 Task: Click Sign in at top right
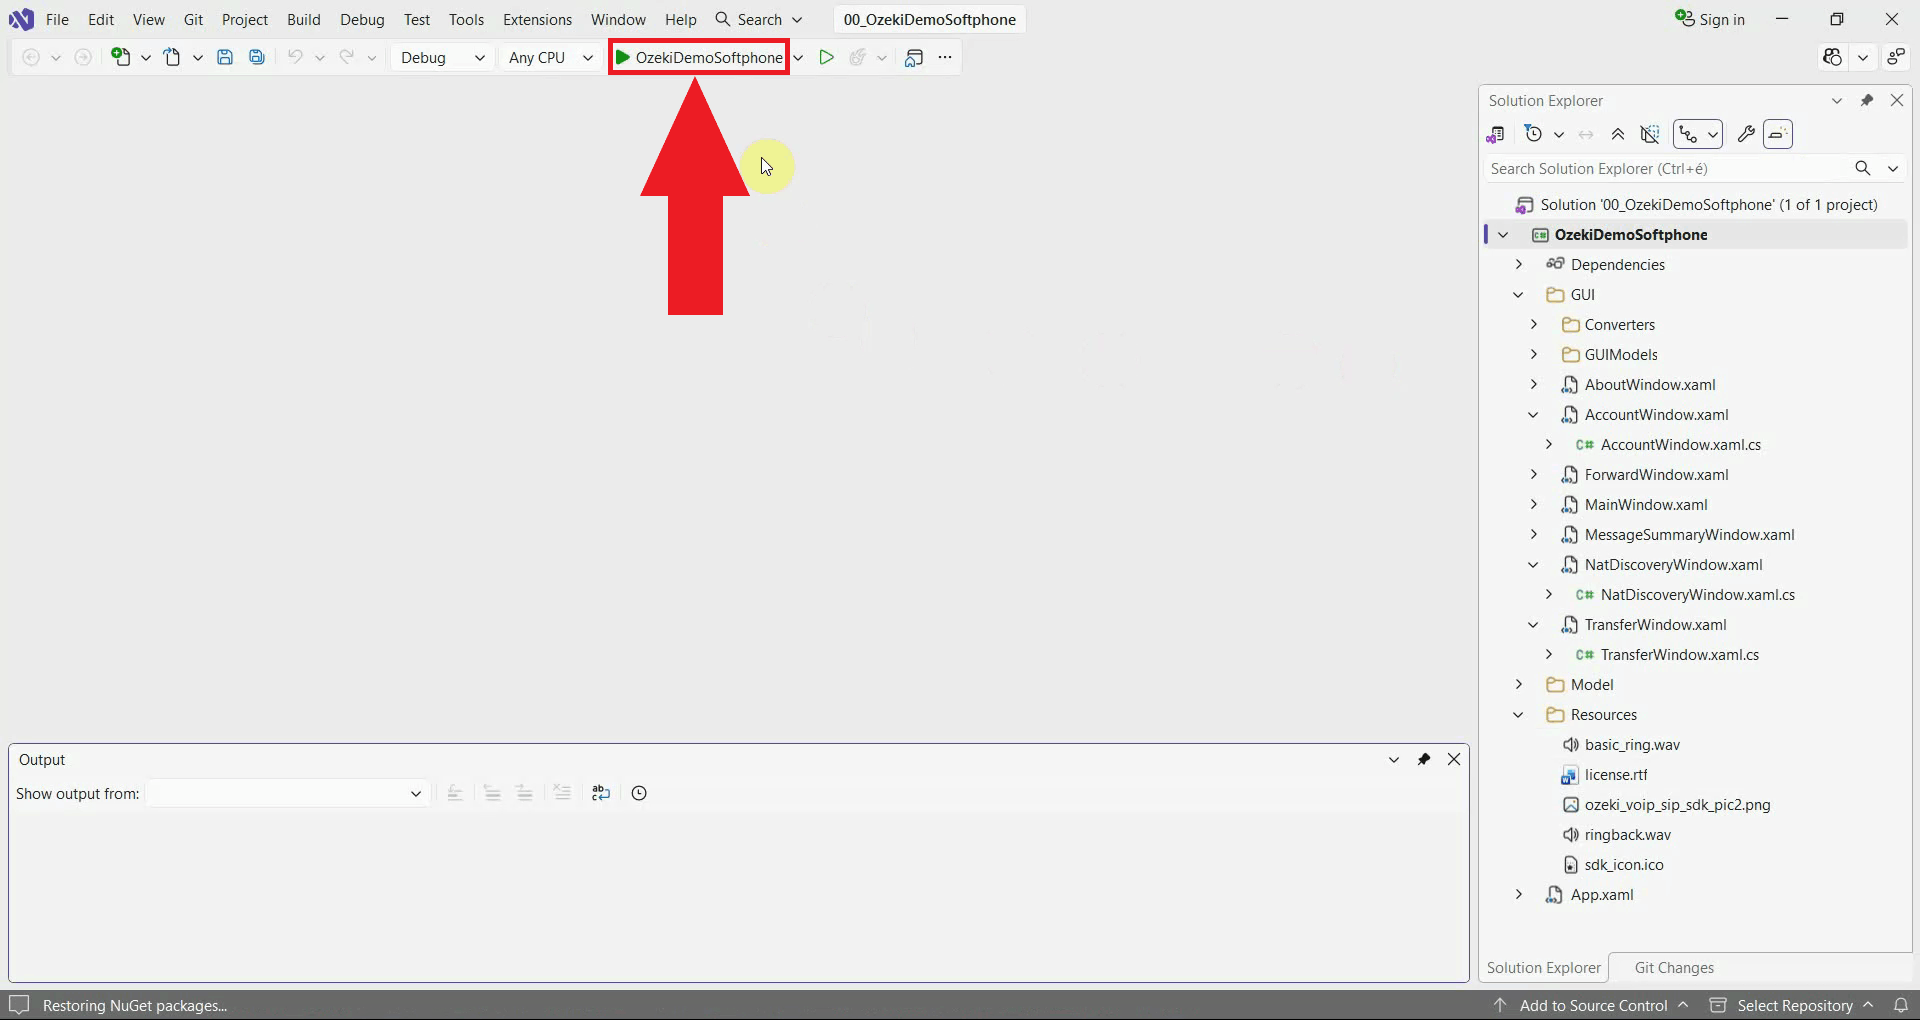tap(1710, 19)
